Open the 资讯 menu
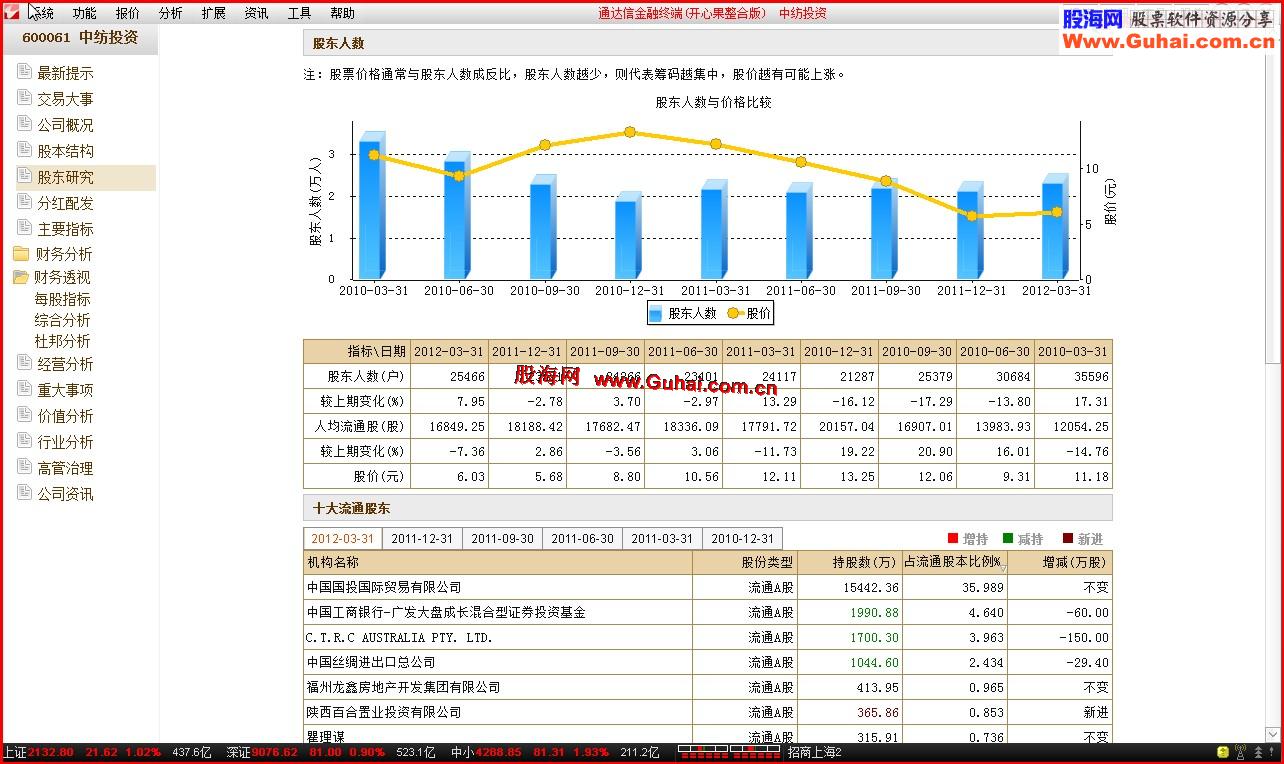1284x764 pixels. (x=256, y=13)
